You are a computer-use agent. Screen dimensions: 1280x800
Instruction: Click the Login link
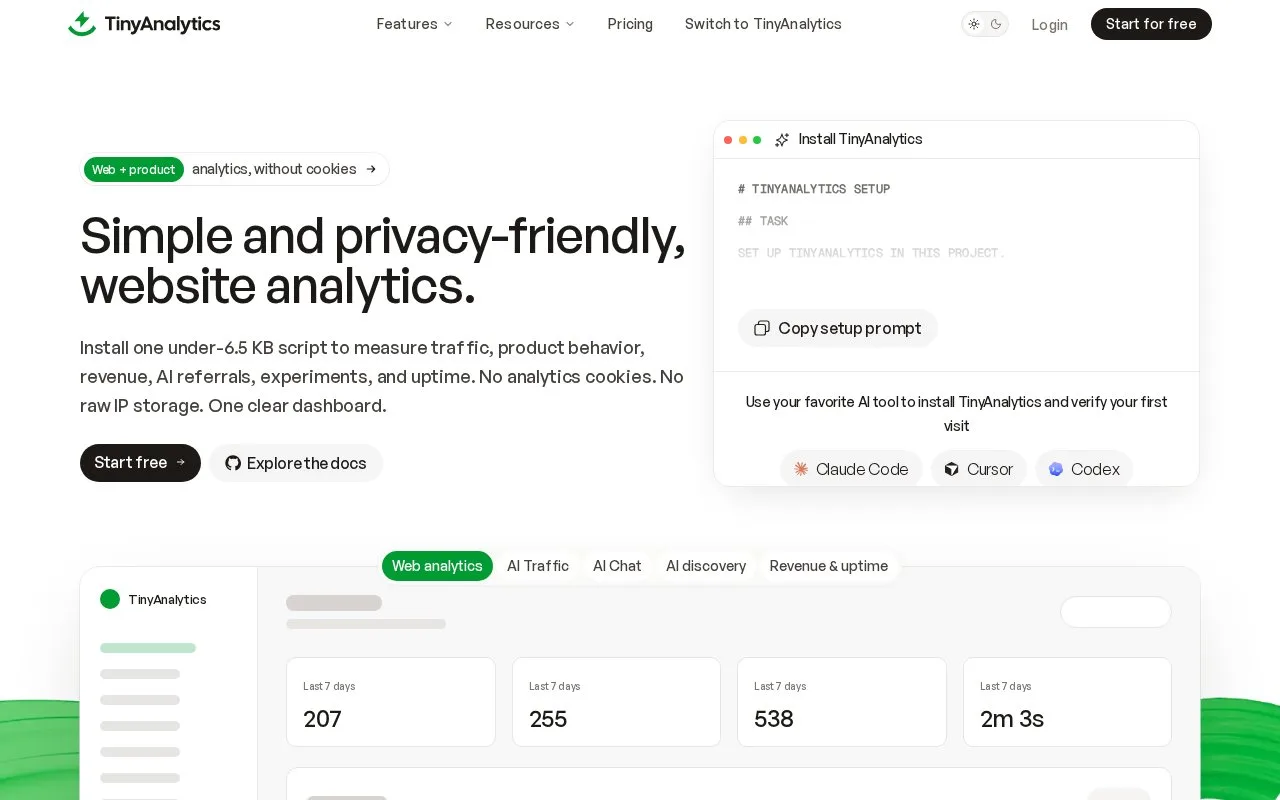pyautogui.click(x=1049, y=25)
